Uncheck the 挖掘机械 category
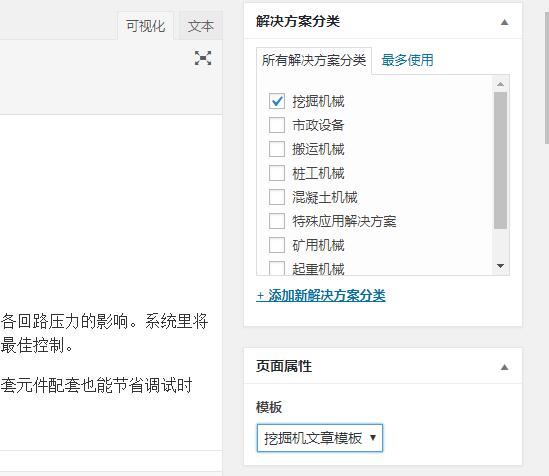Image resolution: width=549 pixels, height=476 pixels. (277, 101)
